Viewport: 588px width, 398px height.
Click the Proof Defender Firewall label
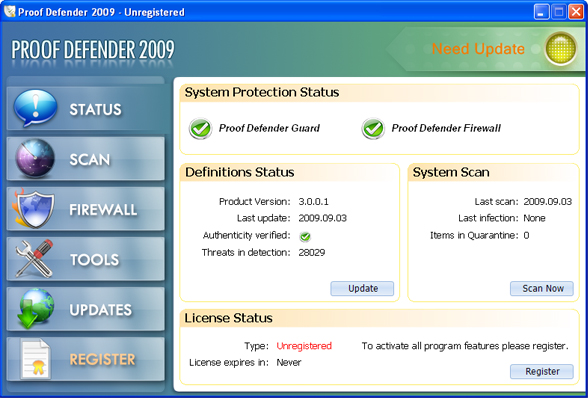click(x=446, y=128)
